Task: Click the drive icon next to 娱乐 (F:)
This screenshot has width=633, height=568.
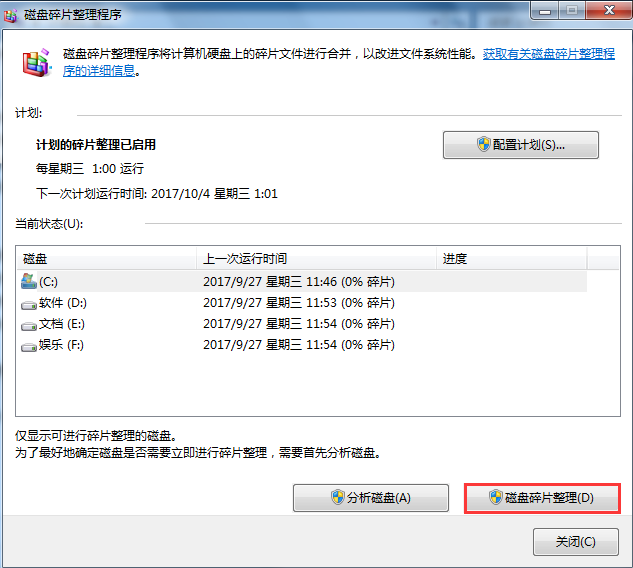Action: 28,345
